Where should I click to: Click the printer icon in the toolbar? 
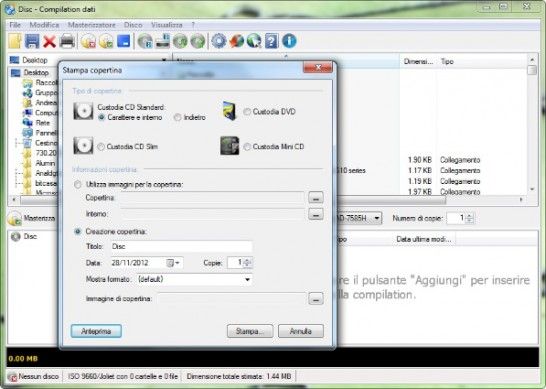click(x=67, y=41)
